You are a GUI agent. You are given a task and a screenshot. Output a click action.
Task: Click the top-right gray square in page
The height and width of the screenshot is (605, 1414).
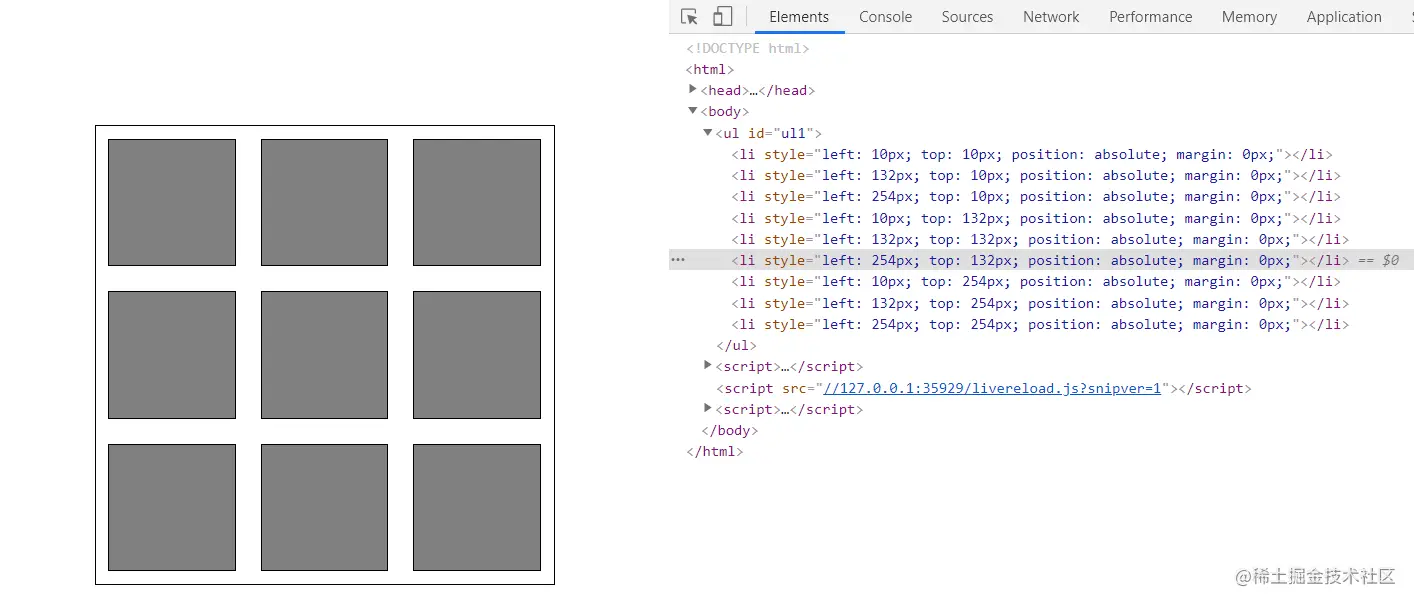(477, 202)
